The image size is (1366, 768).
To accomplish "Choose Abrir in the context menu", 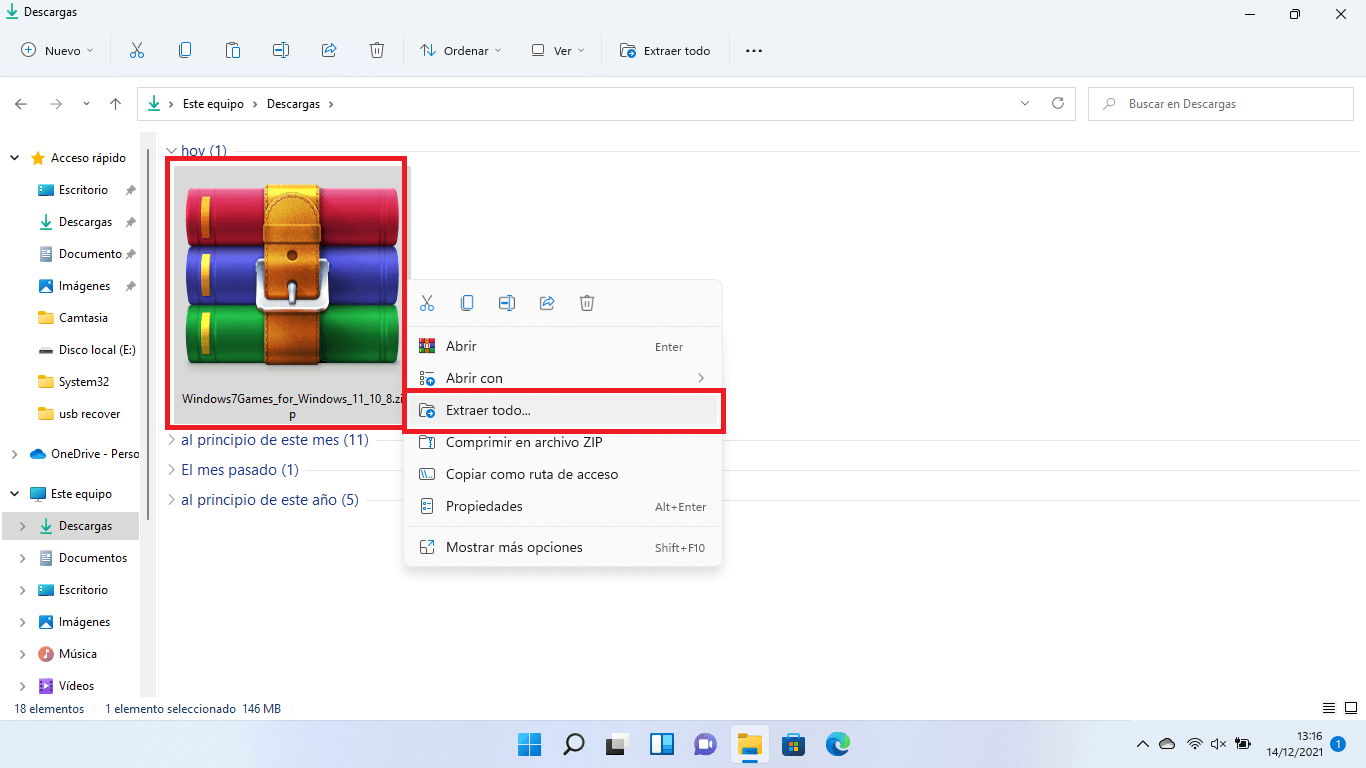I will point(562,346).
